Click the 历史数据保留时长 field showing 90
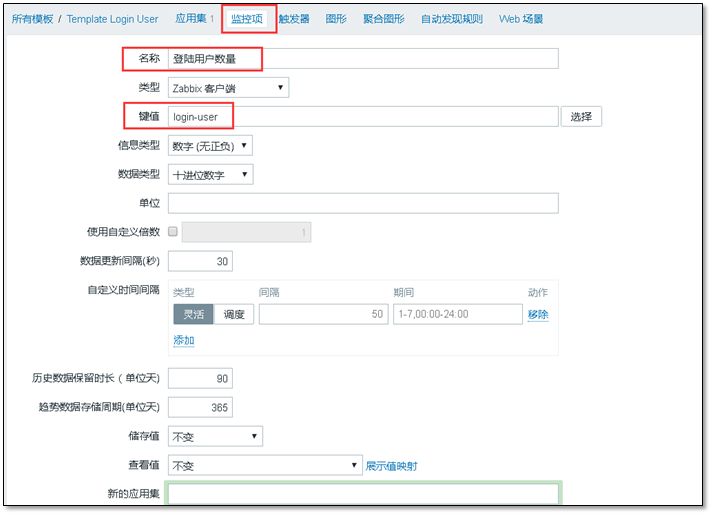712x515 pixels. click(200, 378)
